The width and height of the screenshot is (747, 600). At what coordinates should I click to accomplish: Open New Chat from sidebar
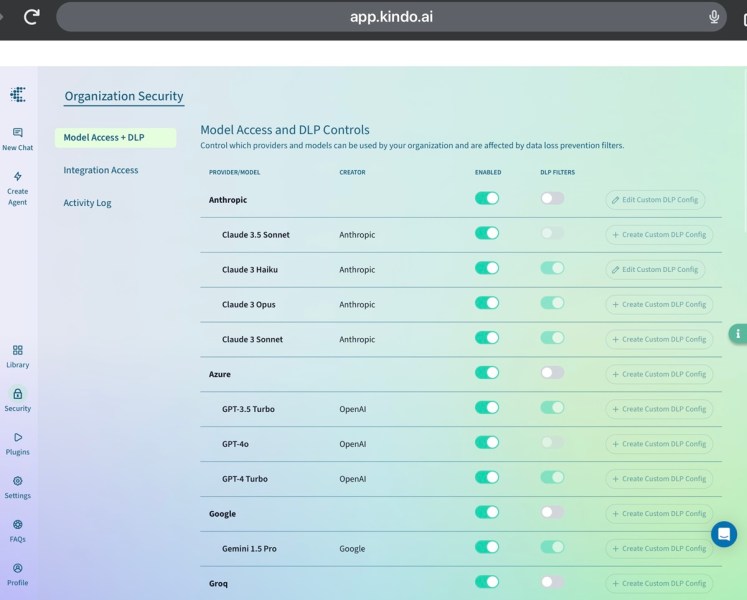(x=18, y=139)
